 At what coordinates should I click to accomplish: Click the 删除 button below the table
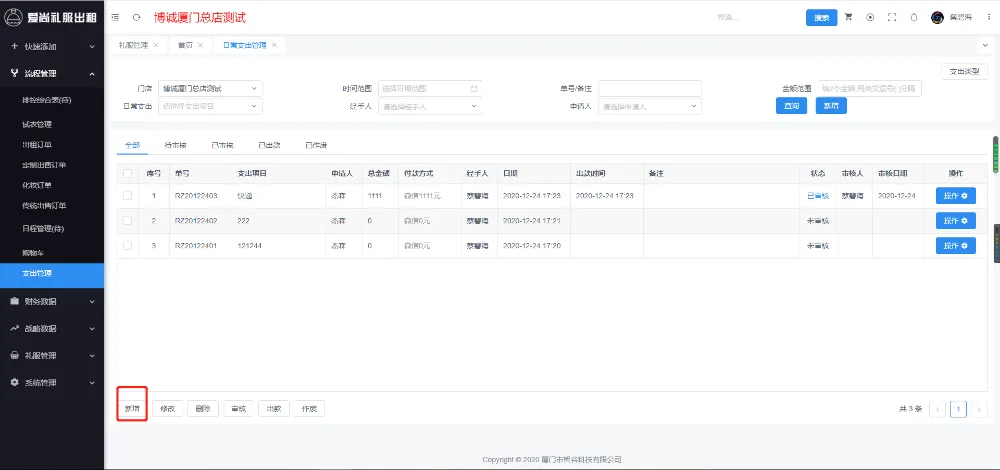pyautogui.click(x=202, y=408)
